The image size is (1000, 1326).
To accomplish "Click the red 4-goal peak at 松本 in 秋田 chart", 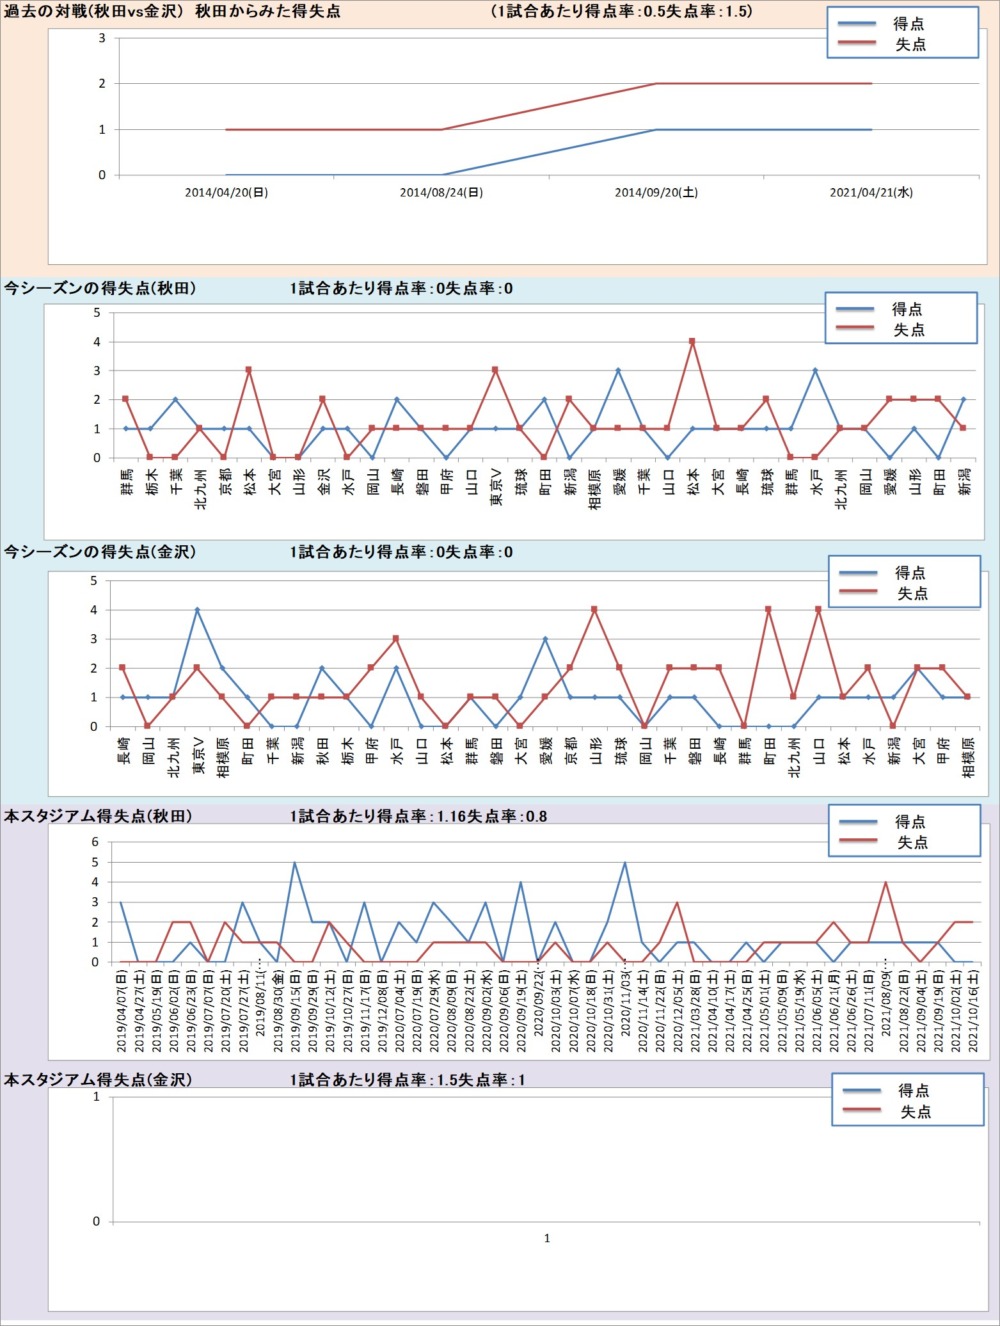I will click(692, 342).
